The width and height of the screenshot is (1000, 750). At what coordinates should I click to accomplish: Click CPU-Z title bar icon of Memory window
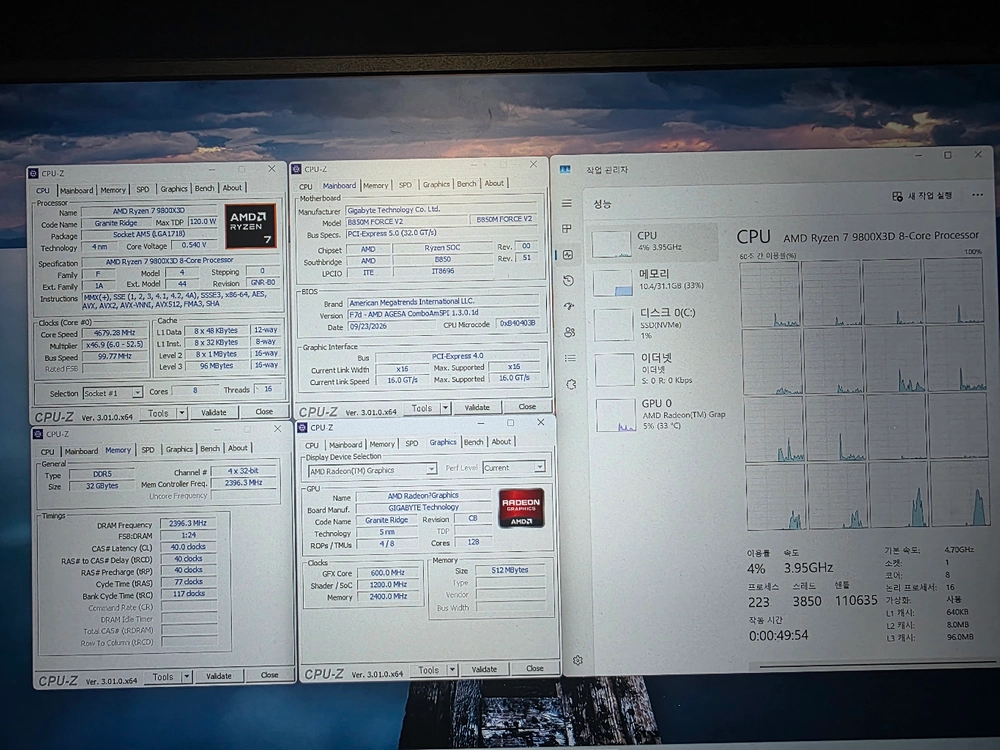click(x=38, y=434)
